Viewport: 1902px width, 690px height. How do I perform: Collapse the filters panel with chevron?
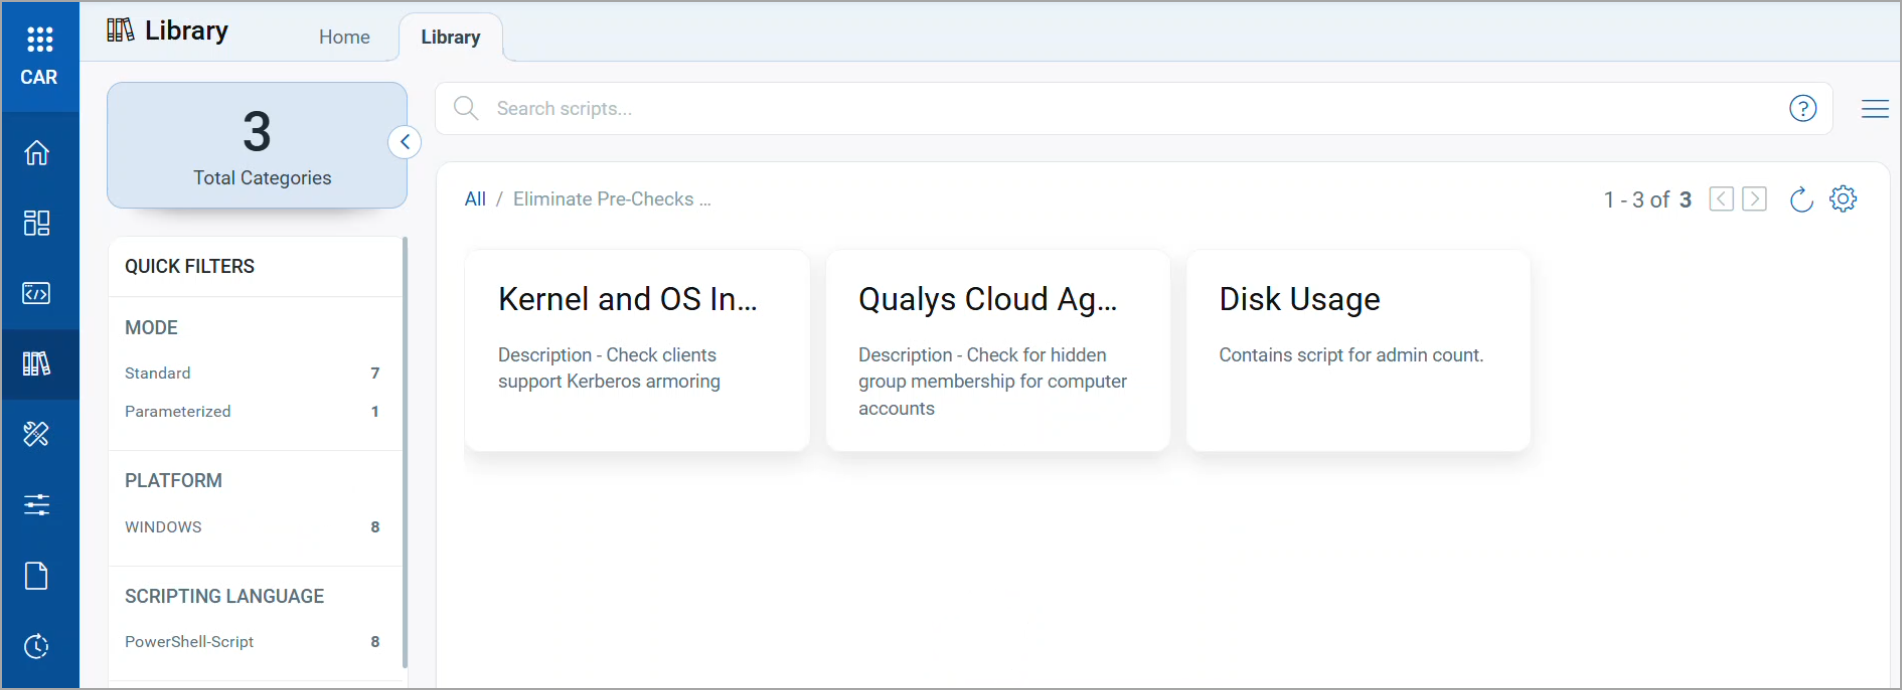point(405,142)
